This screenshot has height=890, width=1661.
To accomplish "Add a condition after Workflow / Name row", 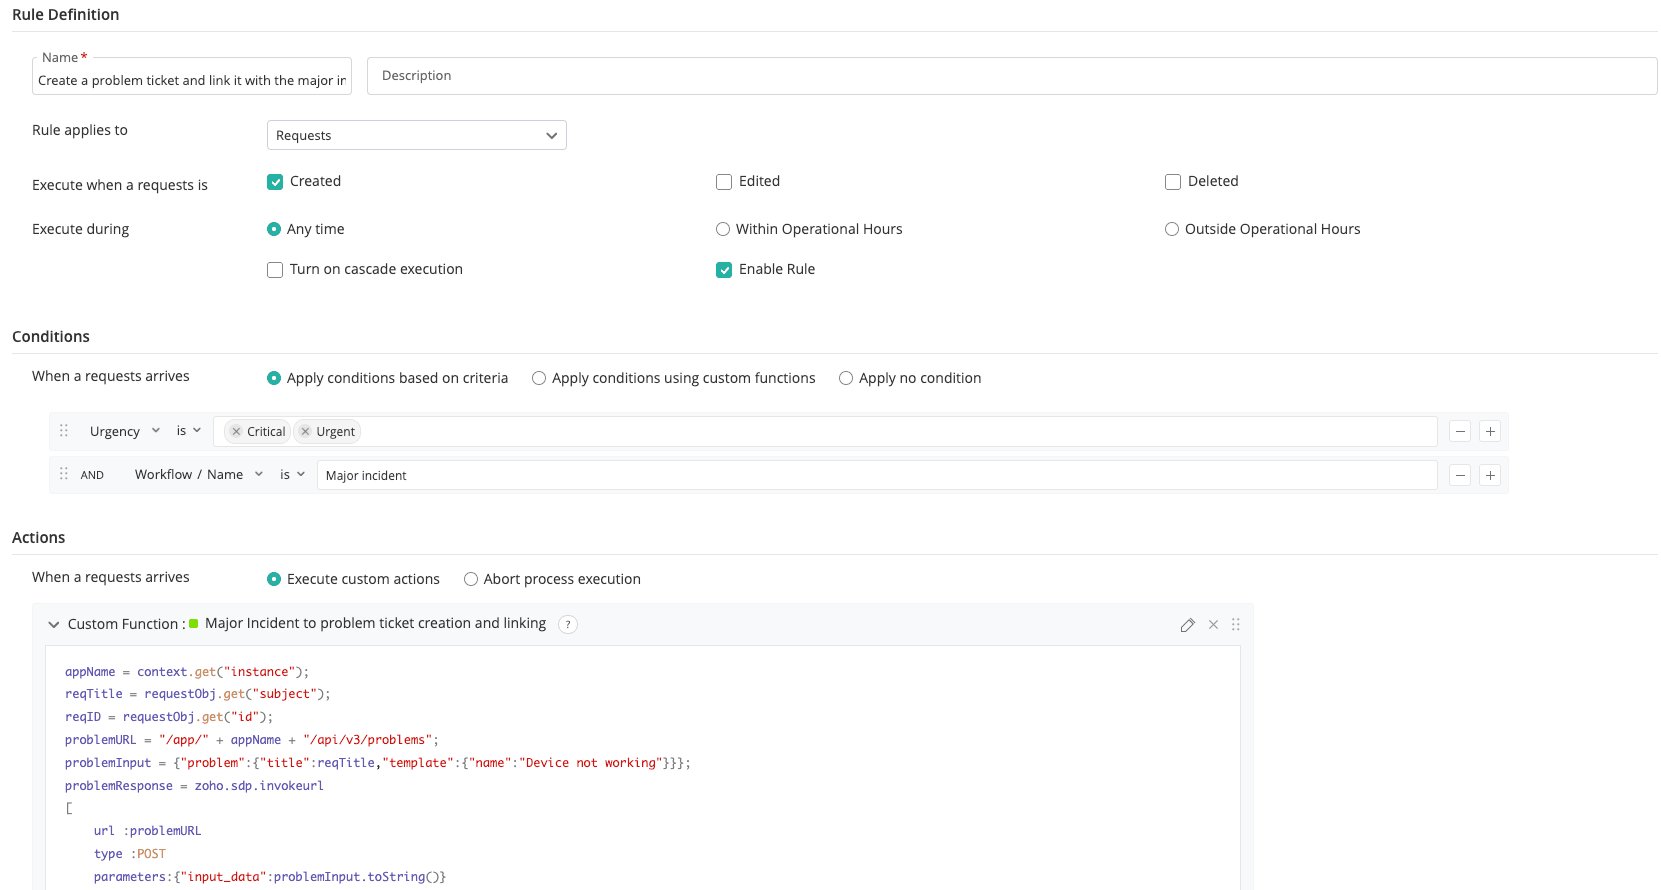I will (1490, 476).
